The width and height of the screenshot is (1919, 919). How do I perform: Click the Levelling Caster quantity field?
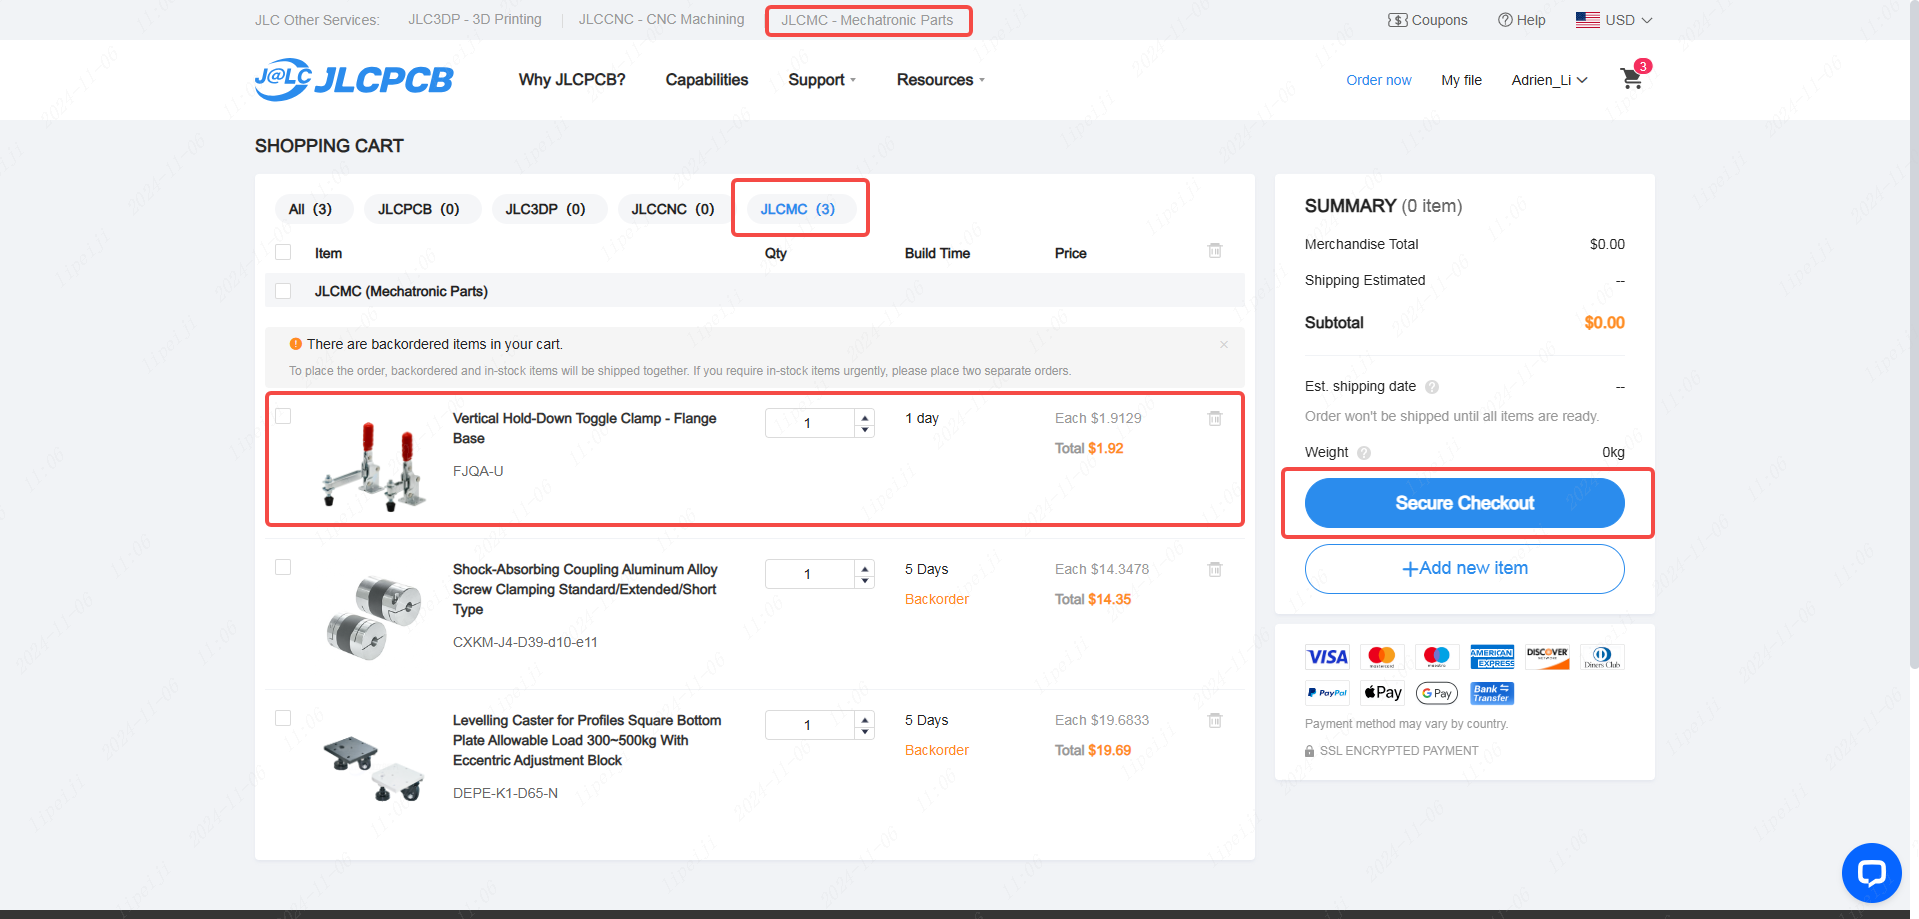pos(810,725)
